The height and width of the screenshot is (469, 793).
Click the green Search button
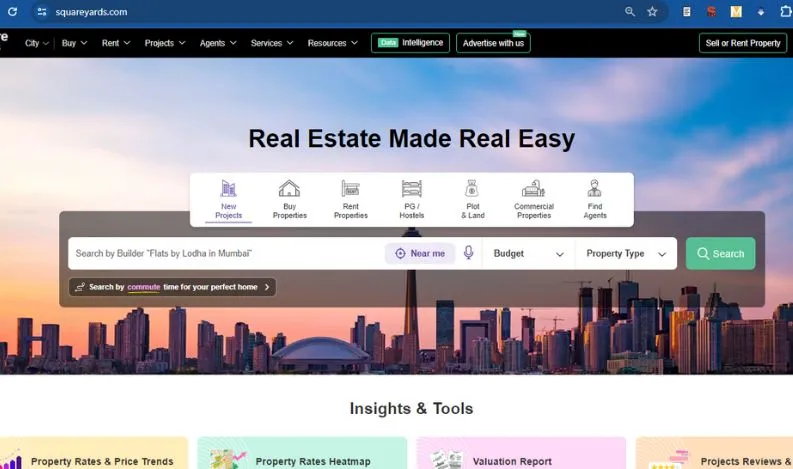tap(720, 253)
